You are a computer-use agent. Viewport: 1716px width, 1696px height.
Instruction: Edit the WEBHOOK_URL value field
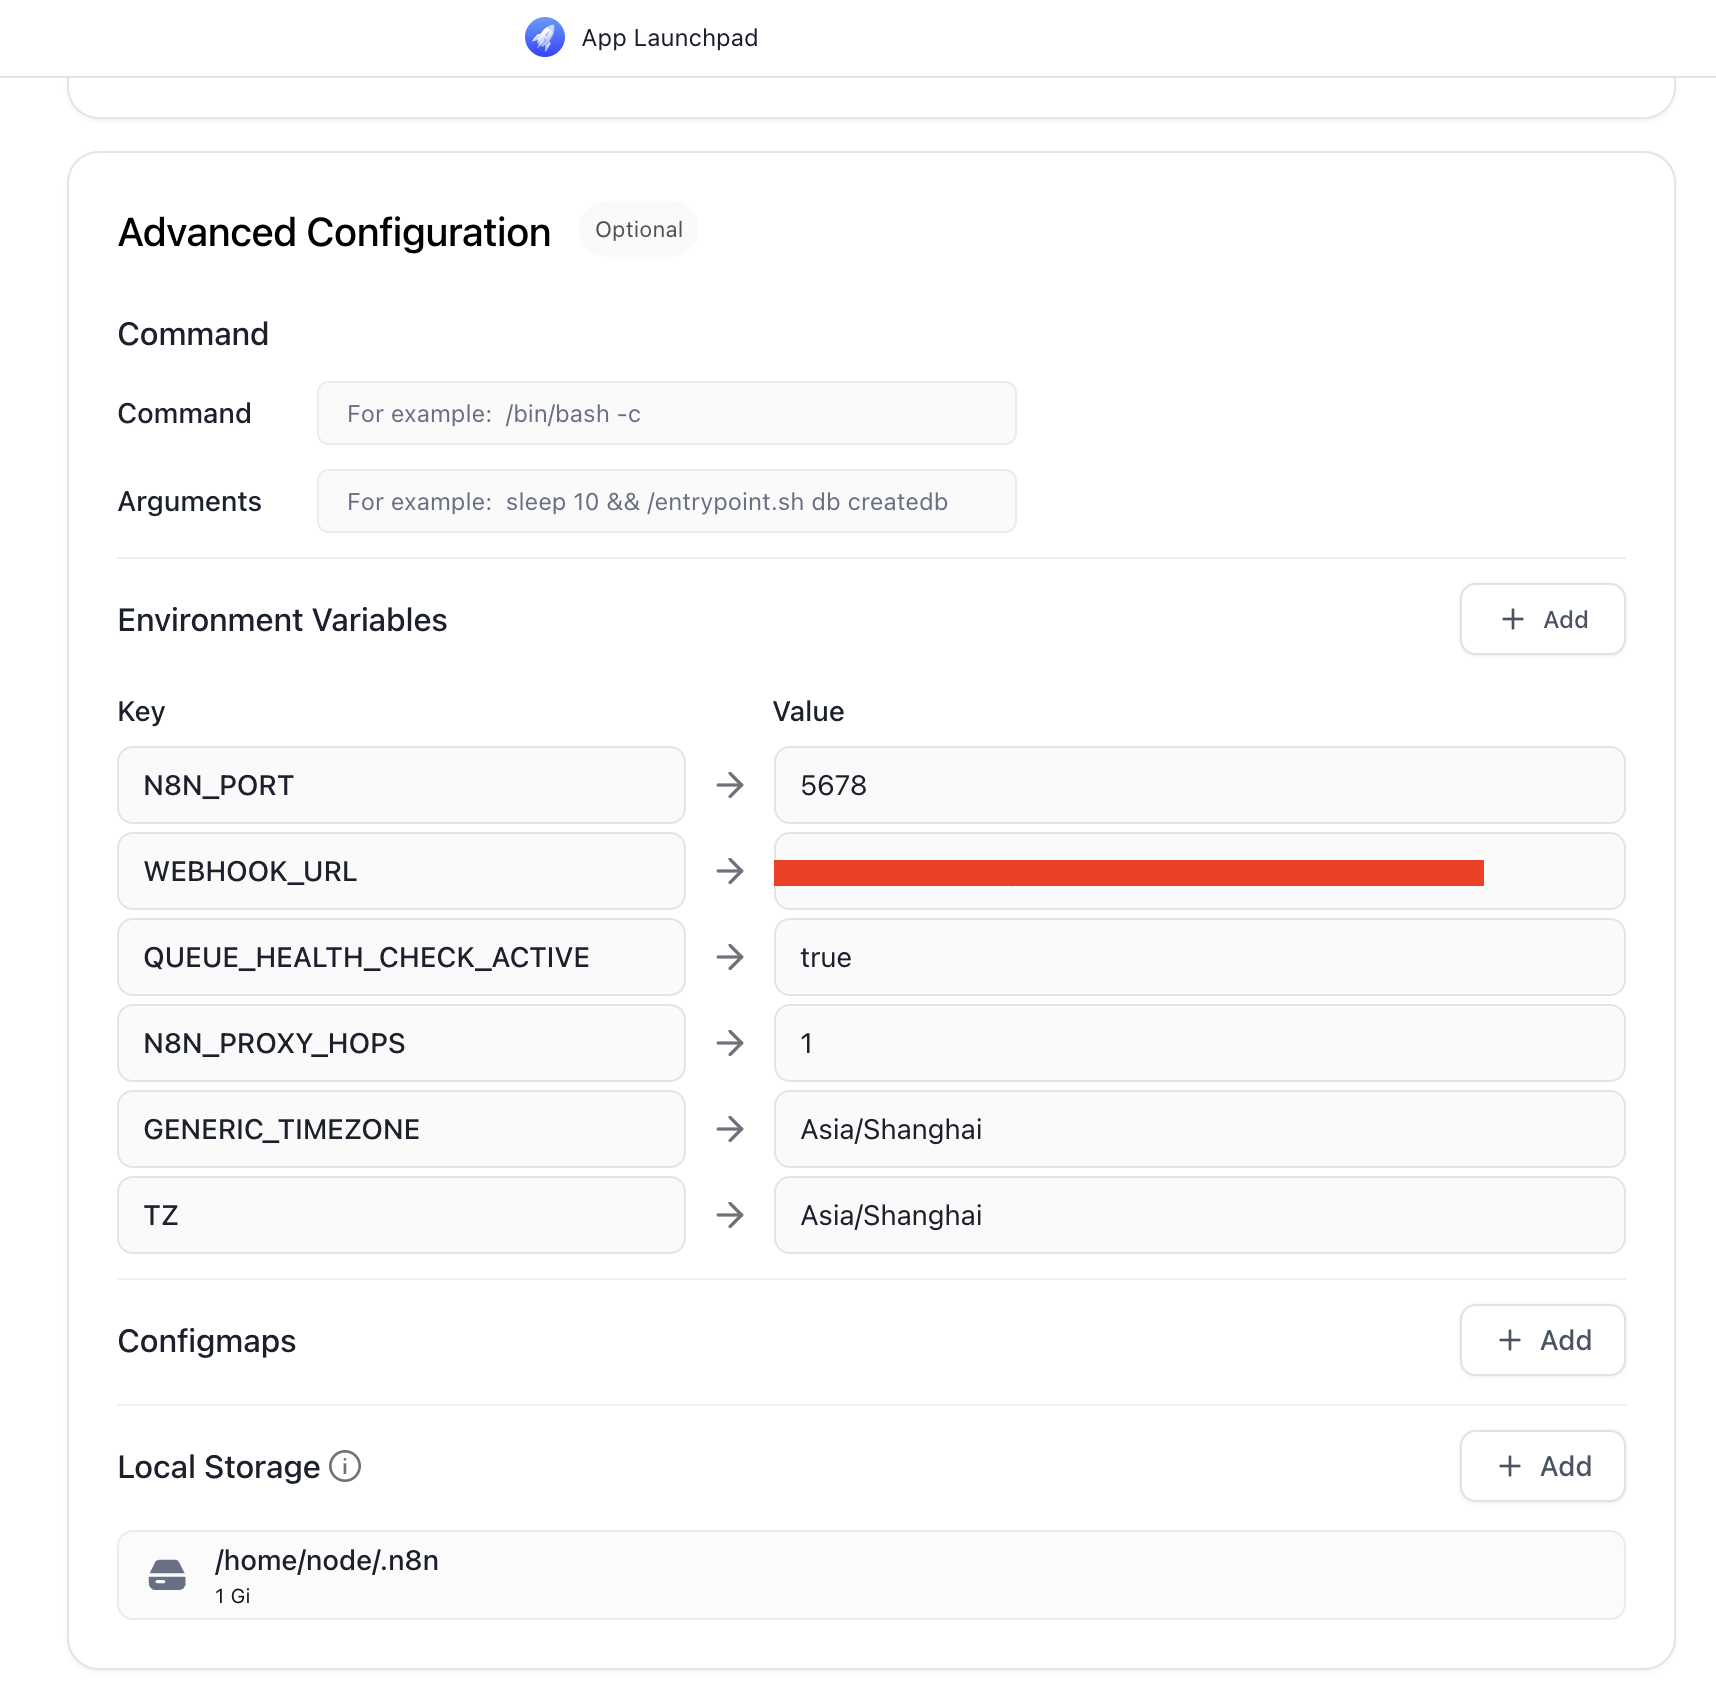coord(1198,871)
